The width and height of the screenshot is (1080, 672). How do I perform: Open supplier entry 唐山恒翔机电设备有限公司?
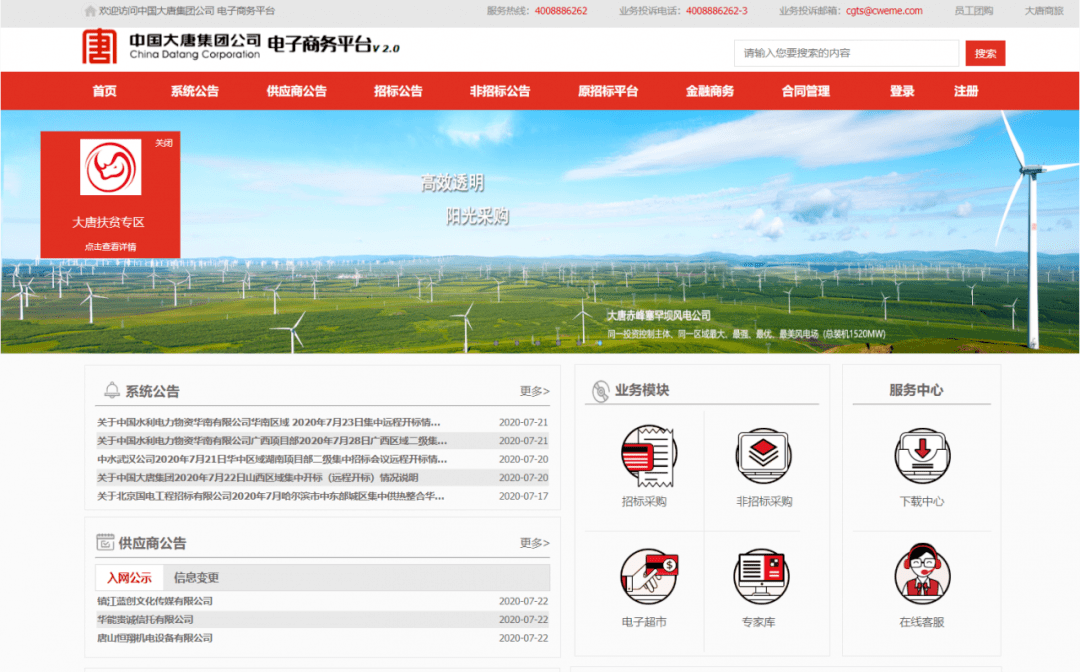pyautogui.click(x=155, y=638)
